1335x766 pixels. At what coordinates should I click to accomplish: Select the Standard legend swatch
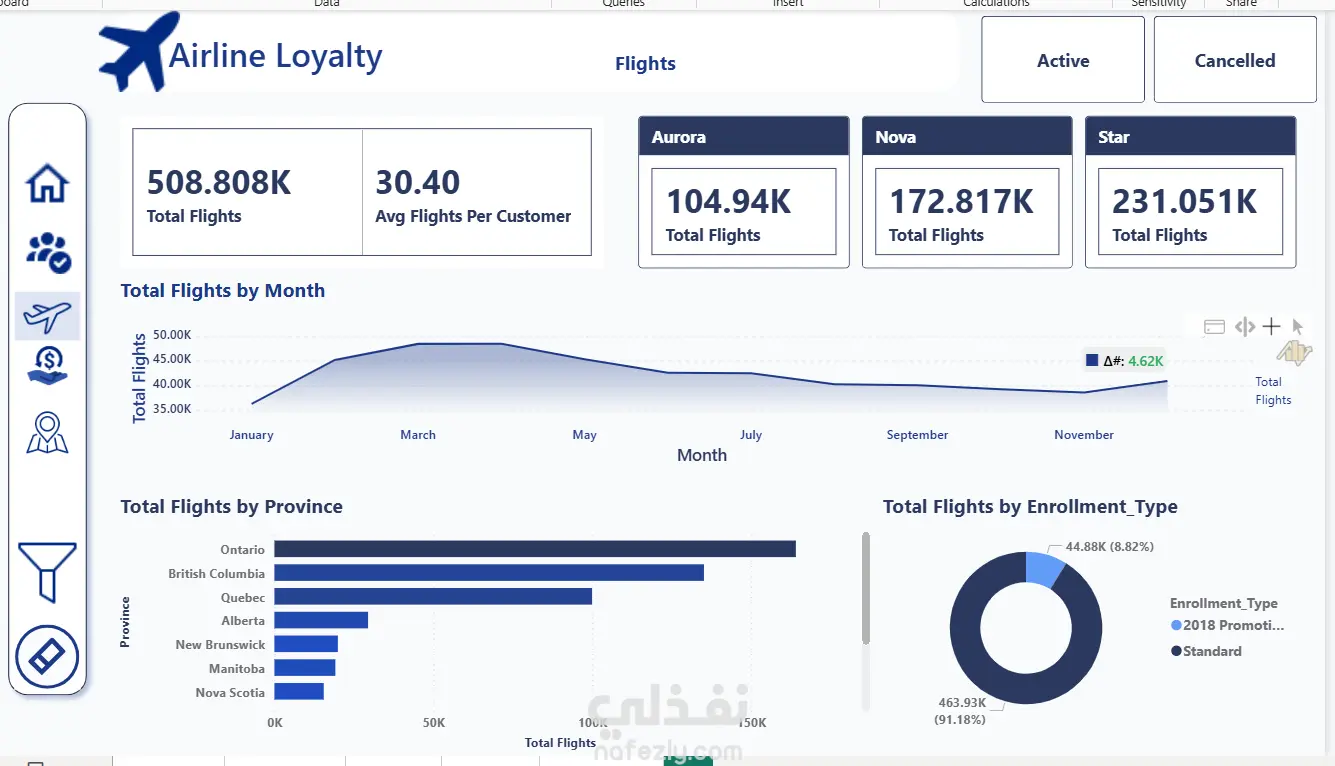click(x=1176, y=652)
